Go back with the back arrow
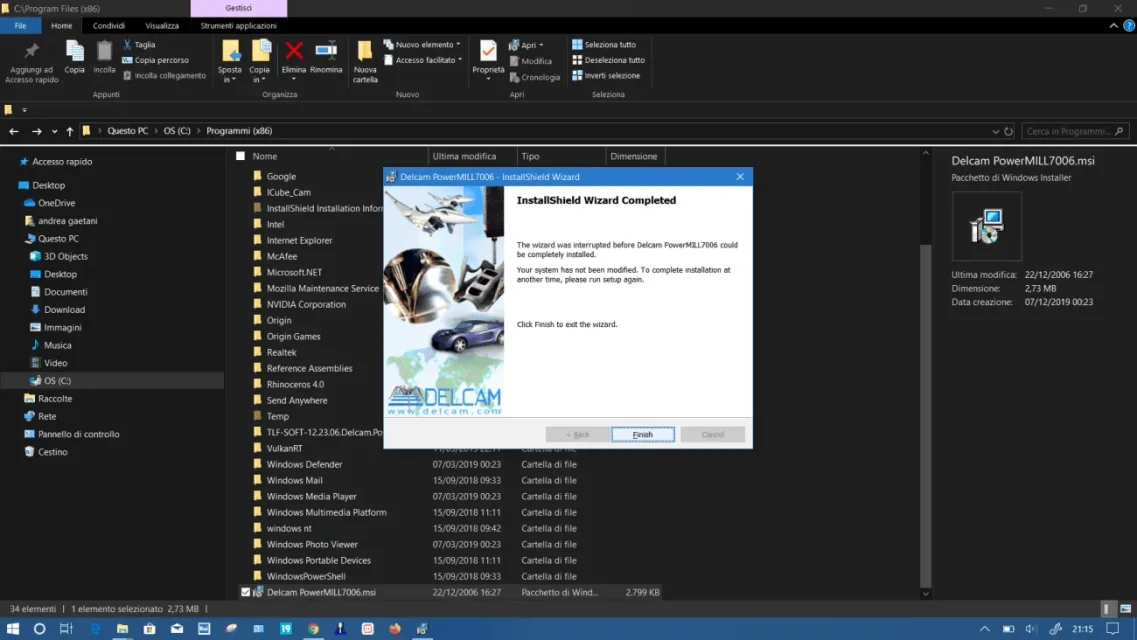Image resolution: width=1137 pixels, height=640 pixels. [14, 131]
